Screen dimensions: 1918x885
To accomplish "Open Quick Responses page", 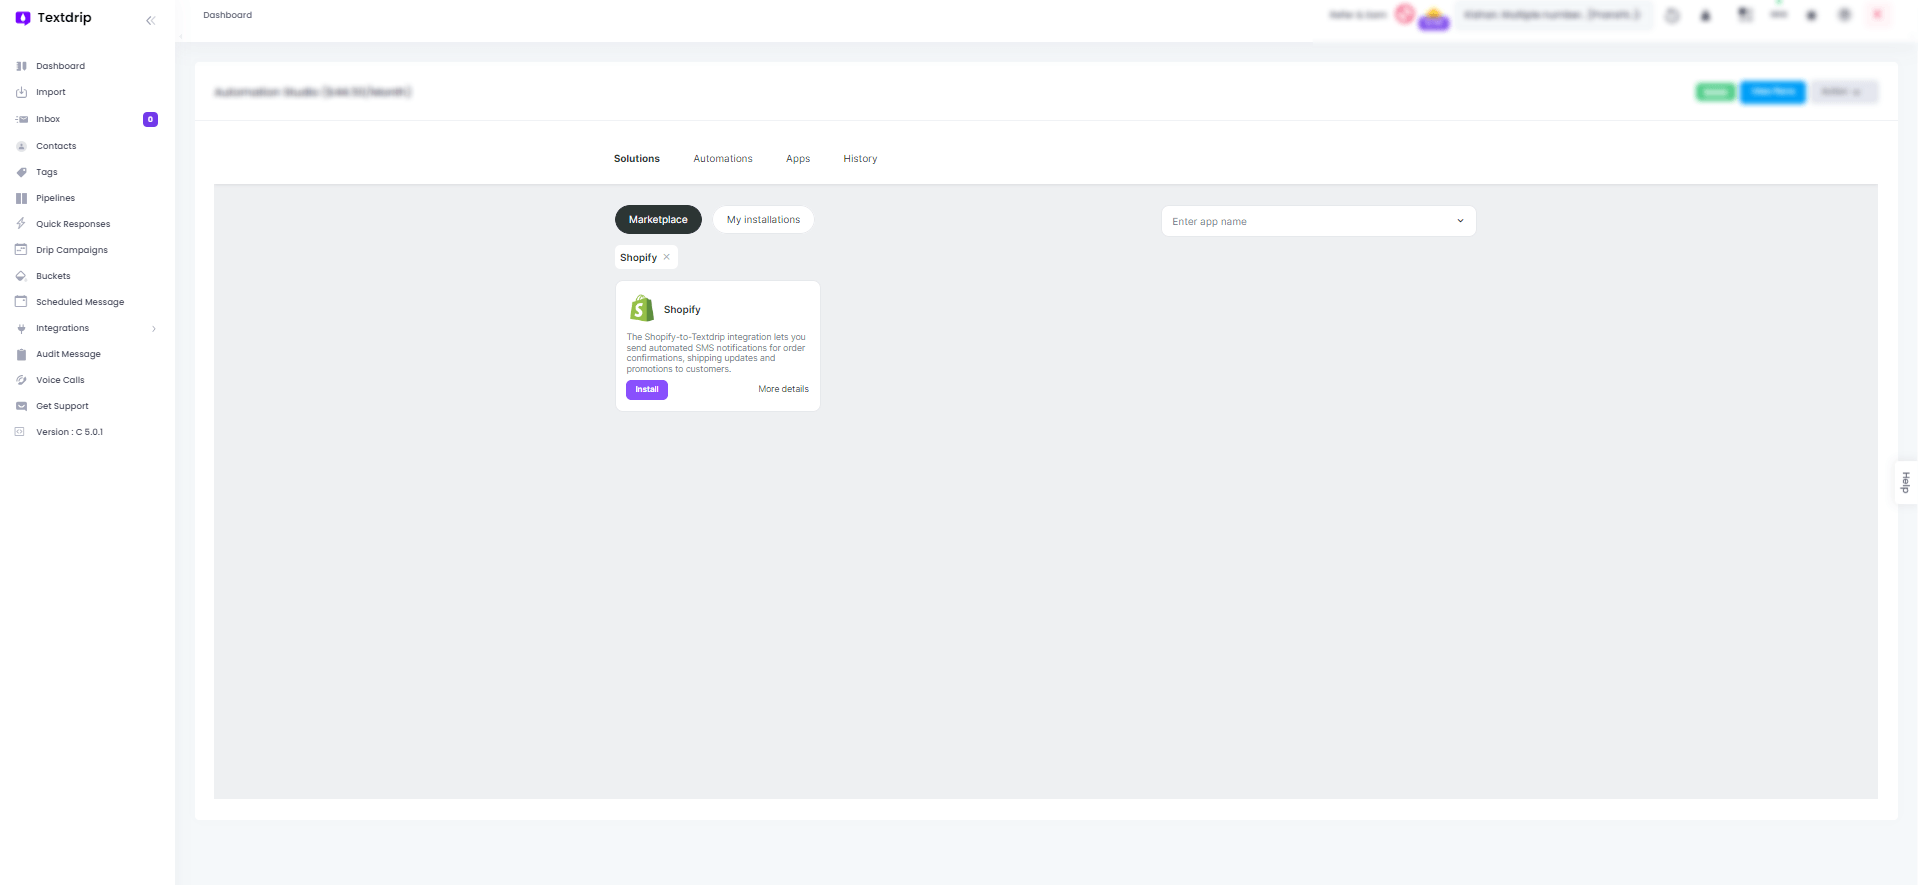I will pos(73,224).
